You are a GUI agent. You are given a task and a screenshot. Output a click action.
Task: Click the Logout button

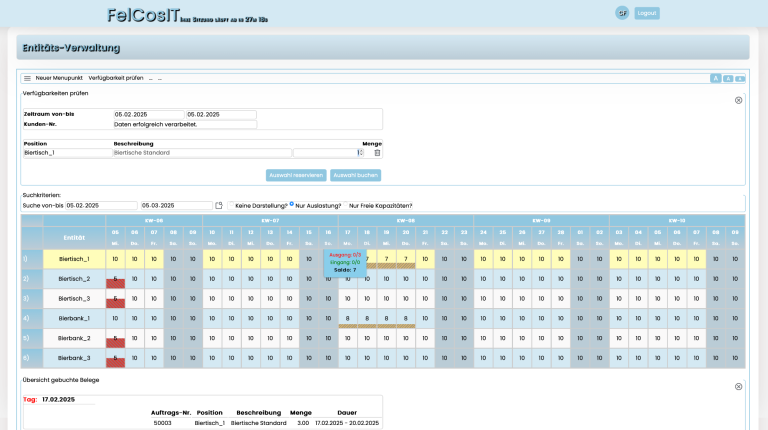point(647,13)
